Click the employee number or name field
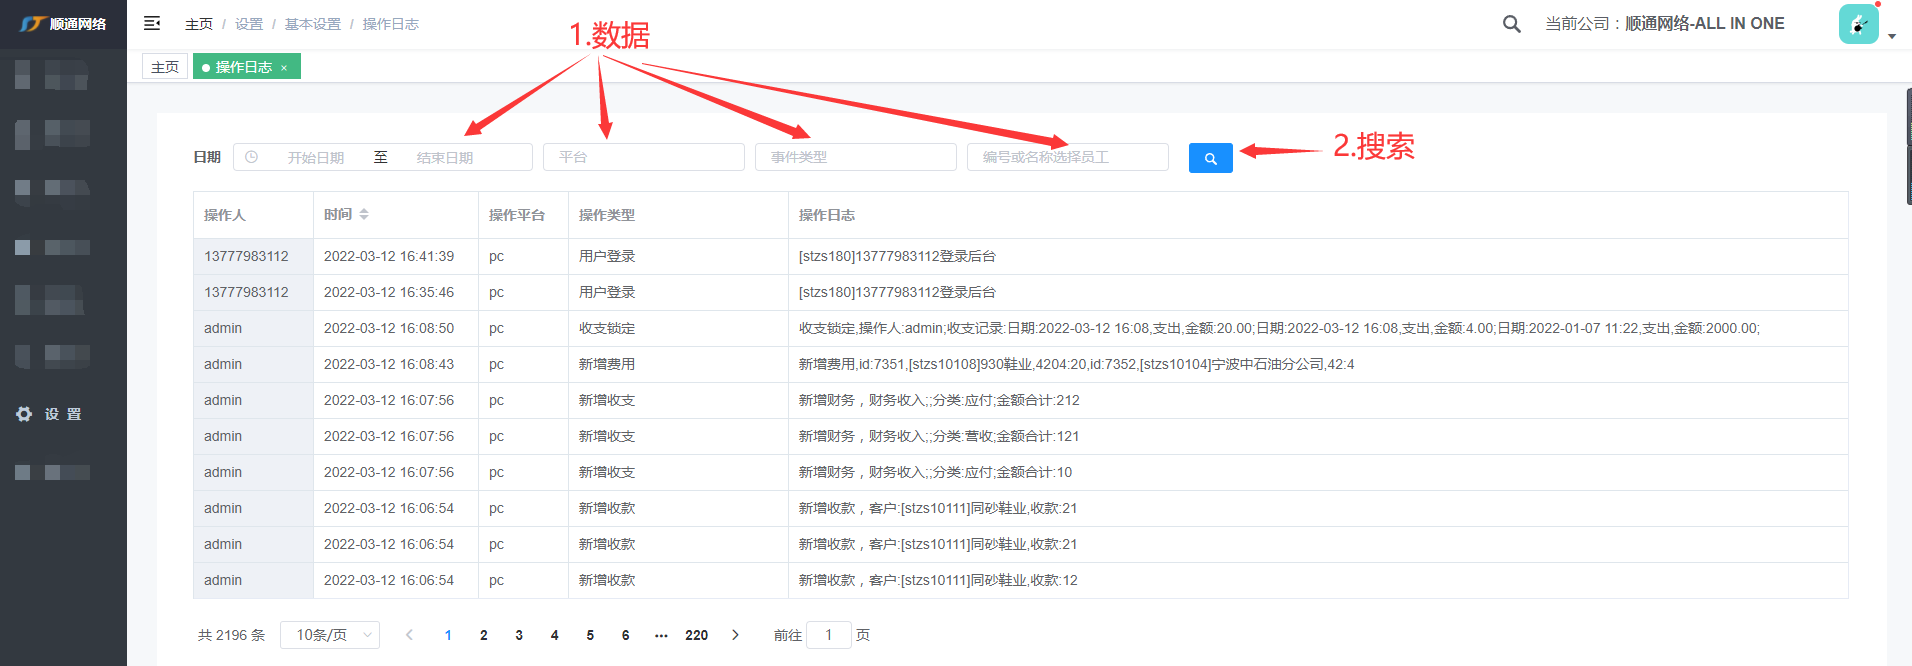 [1067, 157]
